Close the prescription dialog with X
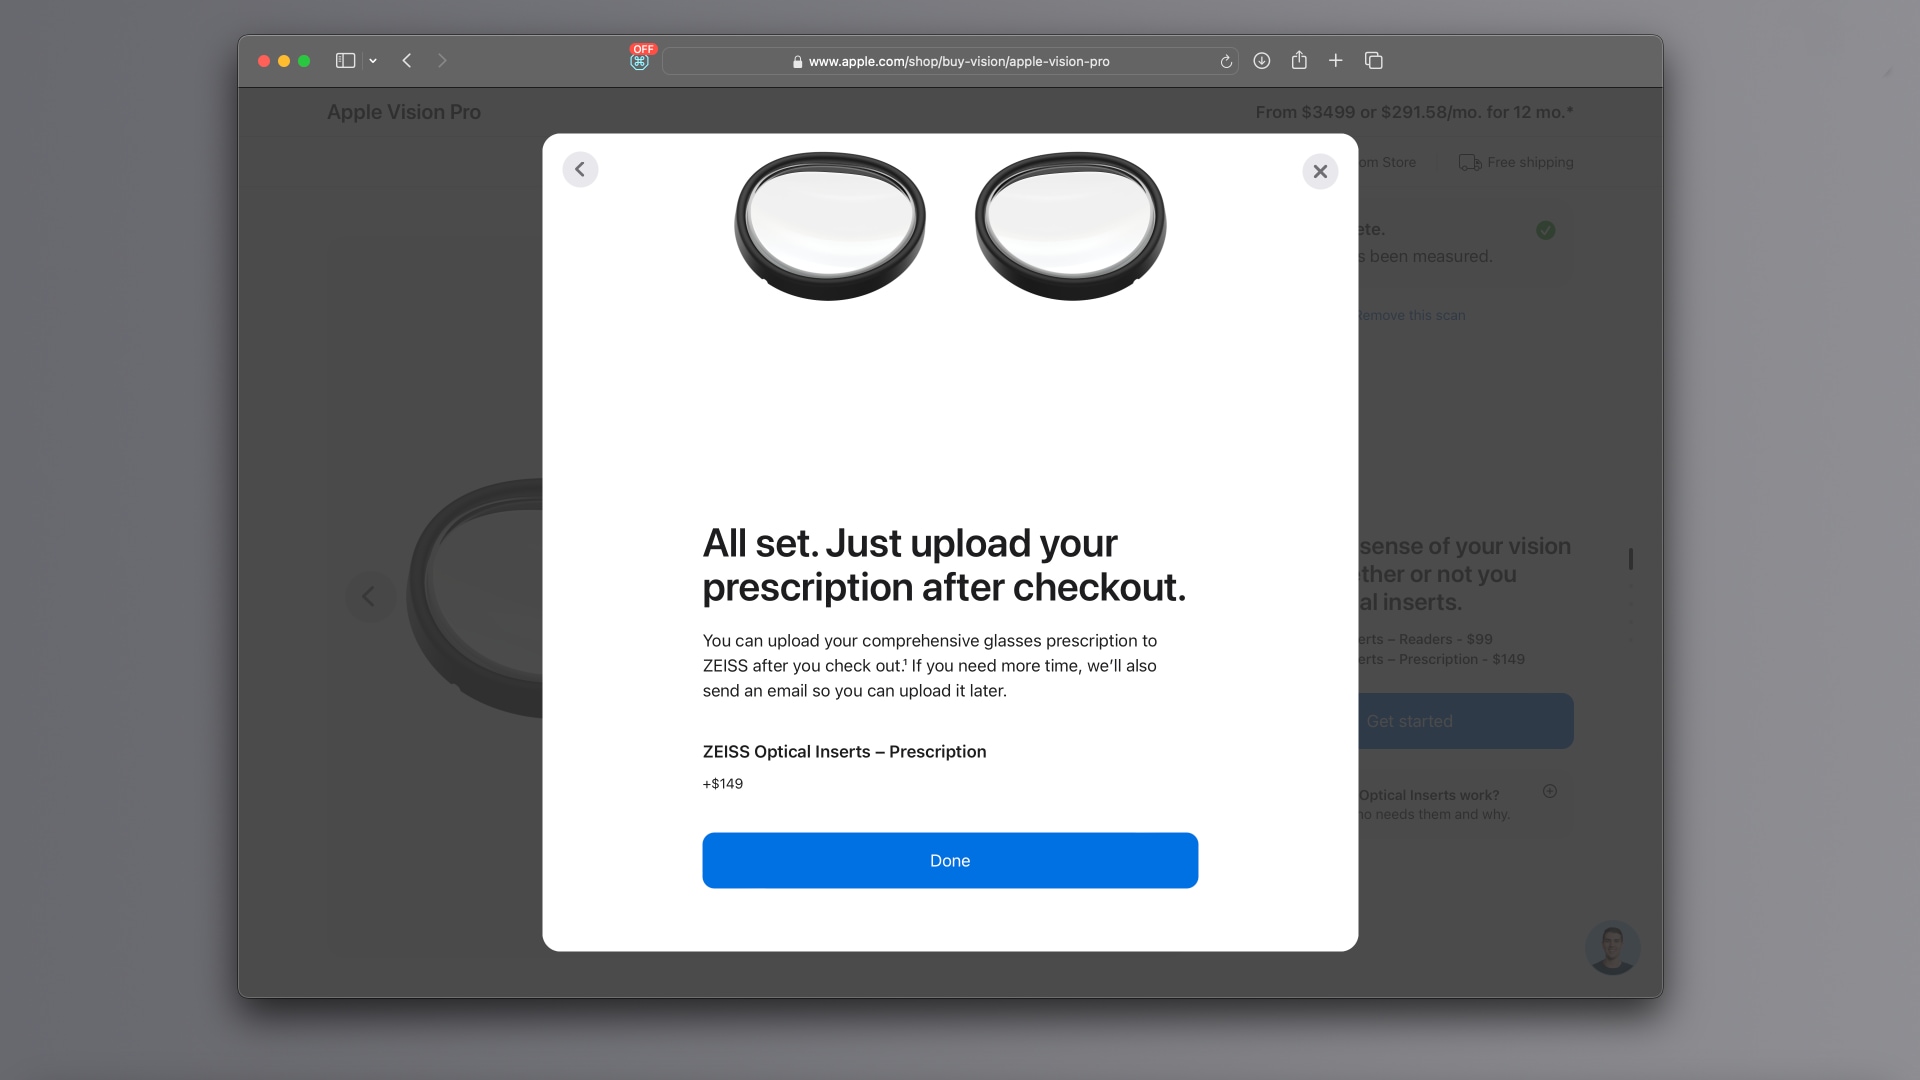This screenshot has width=1920, height=1080. [1320, 171]
